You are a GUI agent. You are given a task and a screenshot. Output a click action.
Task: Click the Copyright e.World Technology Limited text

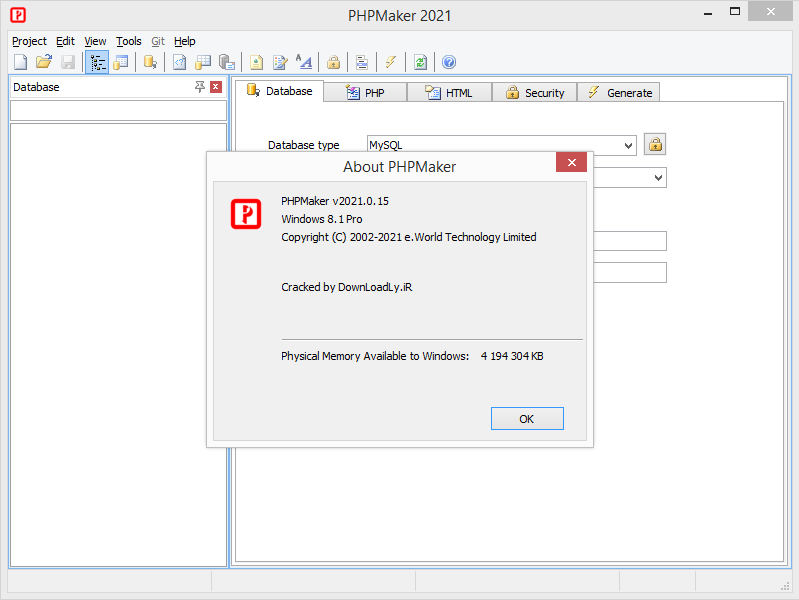tap(409, 237)
